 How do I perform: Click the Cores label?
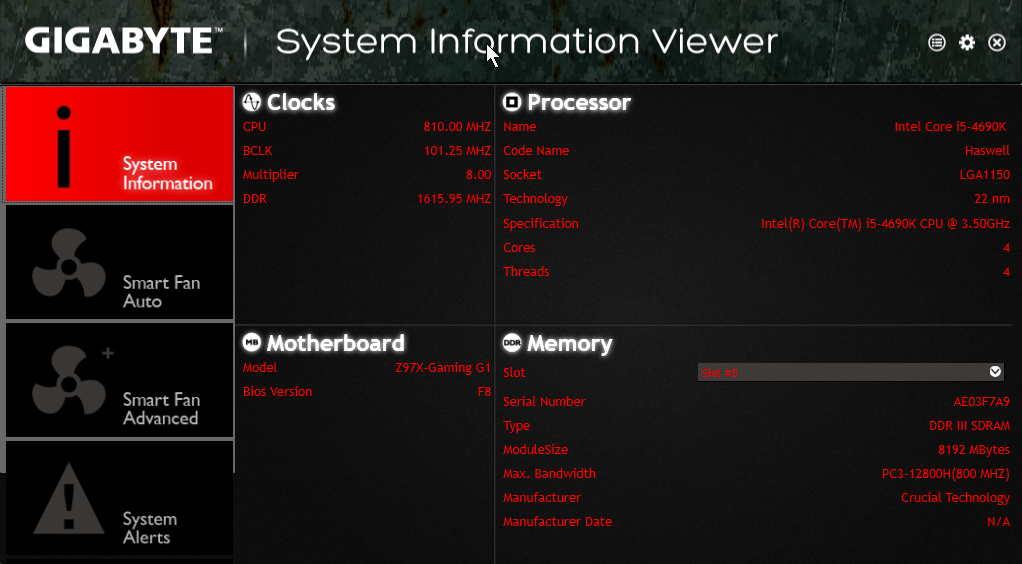click(x=519, y=248)
